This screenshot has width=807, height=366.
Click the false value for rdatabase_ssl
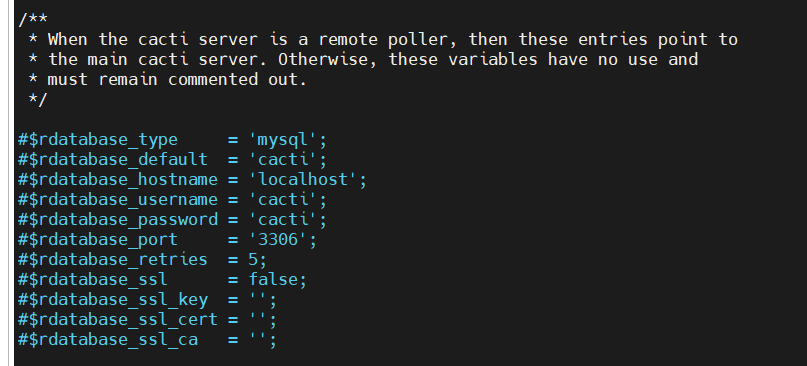(x=273, y=280)
